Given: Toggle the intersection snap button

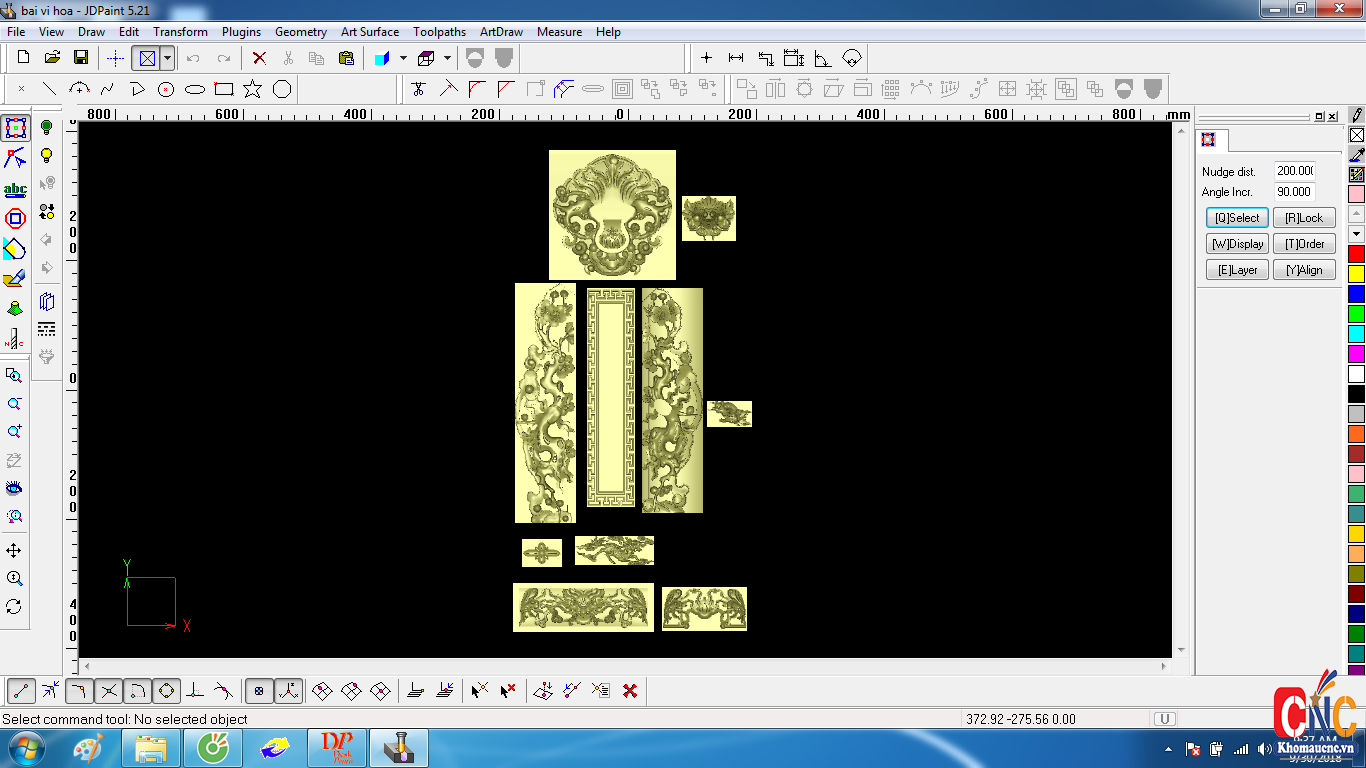Looking at the screenshot, I should [x=109, y=690].
